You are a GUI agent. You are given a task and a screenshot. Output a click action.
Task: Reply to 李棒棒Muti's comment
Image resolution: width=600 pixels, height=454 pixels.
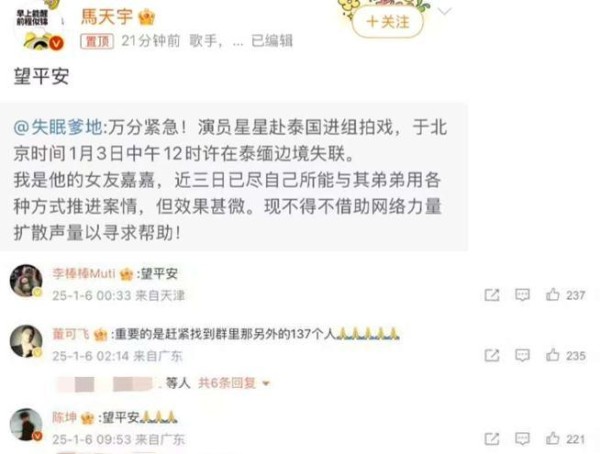tap(522, 295)
